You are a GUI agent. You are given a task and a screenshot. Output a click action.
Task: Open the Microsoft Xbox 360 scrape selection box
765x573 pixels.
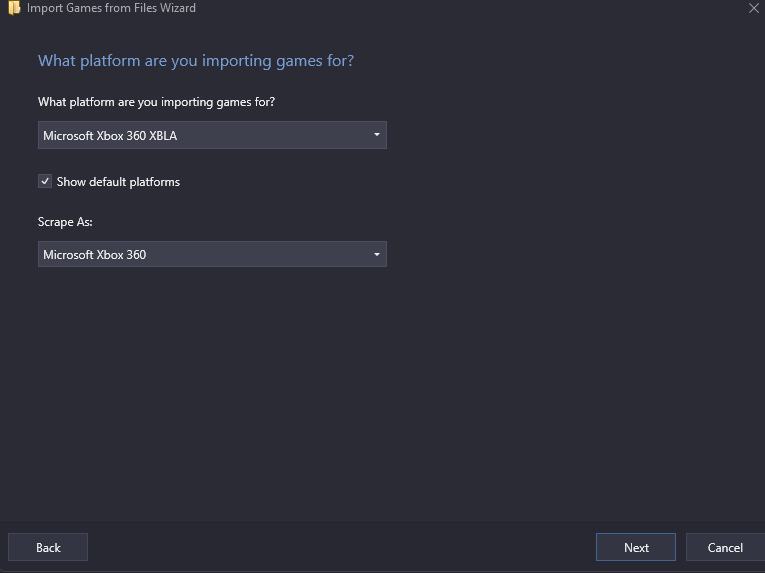tap(212, 254)
